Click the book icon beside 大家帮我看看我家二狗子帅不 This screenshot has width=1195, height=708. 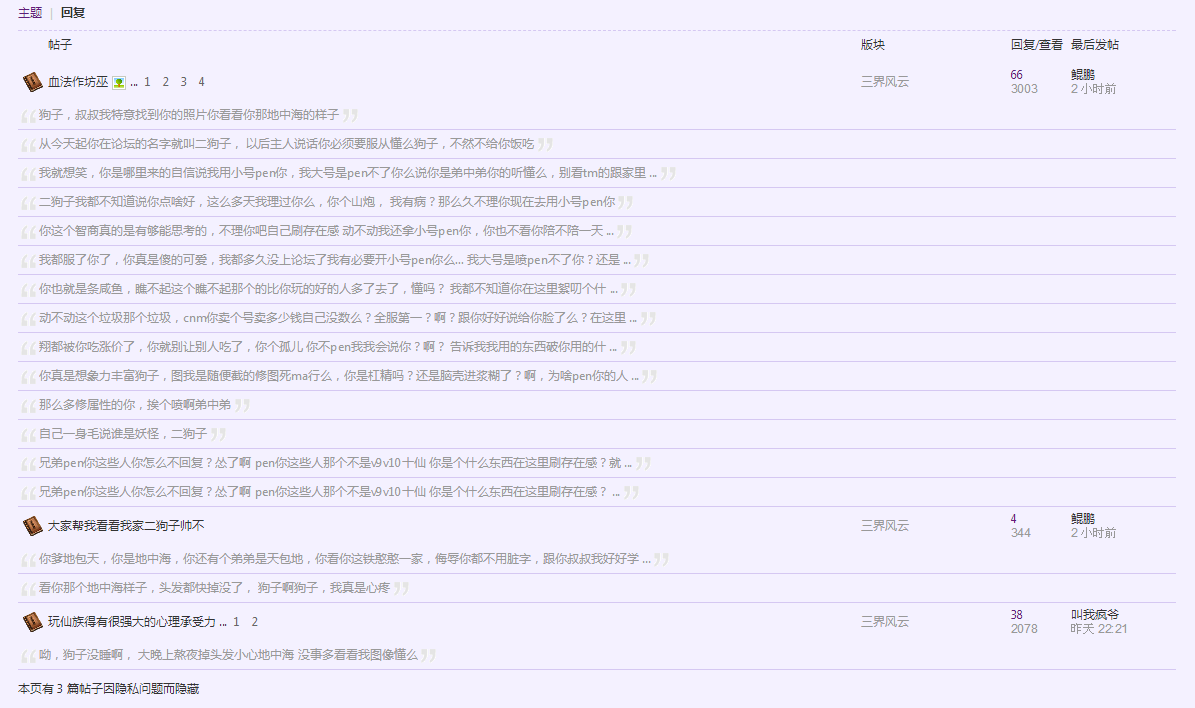click(31, 526)
